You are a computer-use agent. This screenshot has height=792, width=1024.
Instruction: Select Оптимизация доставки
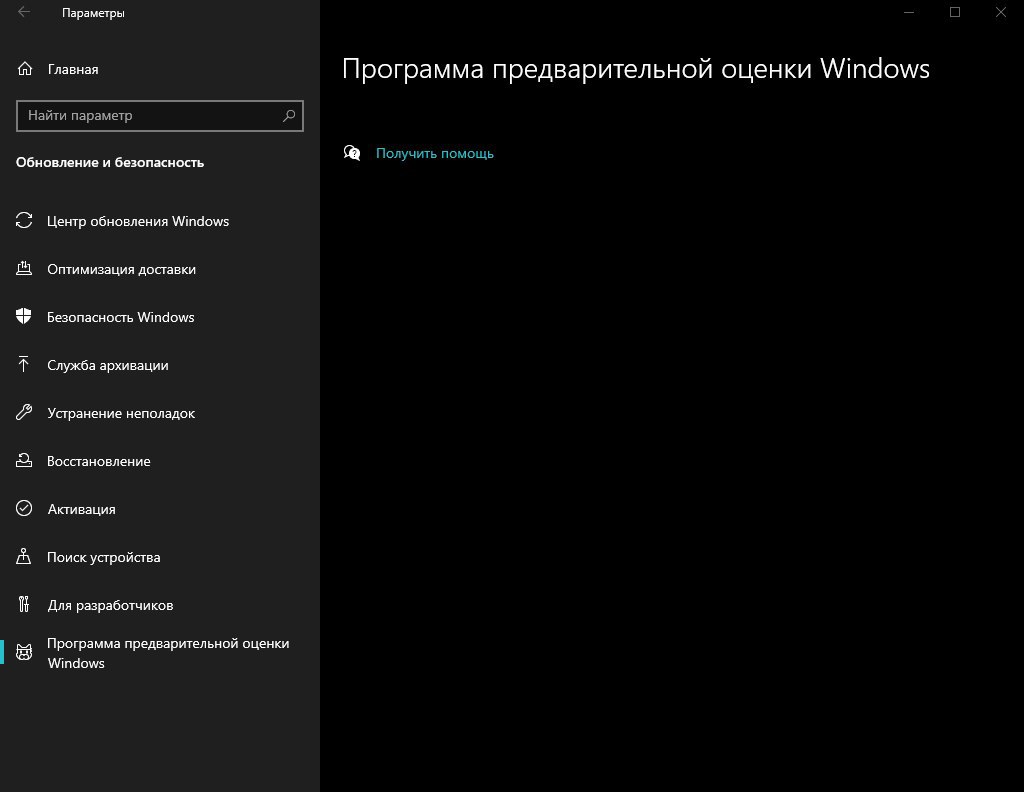(x=121, y=270)
